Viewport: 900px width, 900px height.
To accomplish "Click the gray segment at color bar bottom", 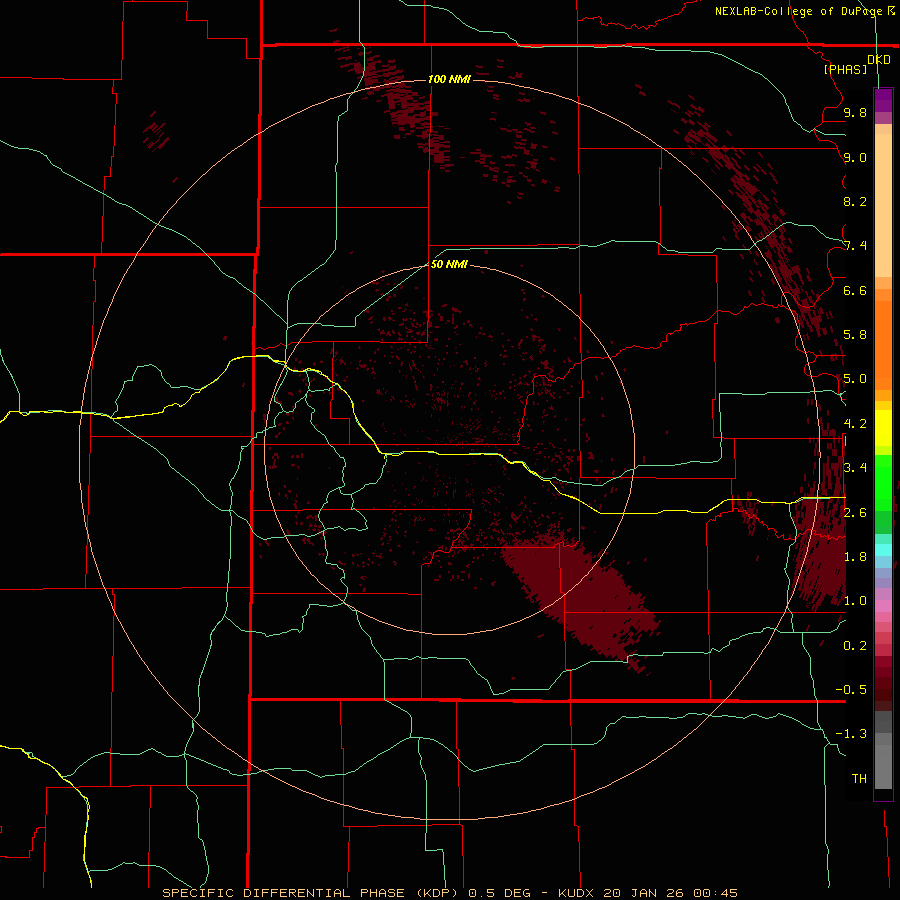I will [x=883, y=766].
